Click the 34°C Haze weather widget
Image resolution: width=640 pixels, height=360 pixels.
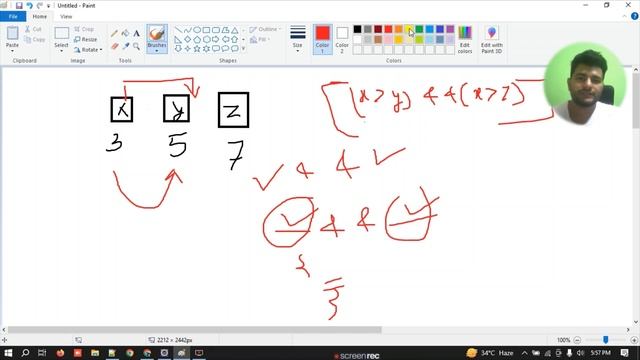click(490, 353)
